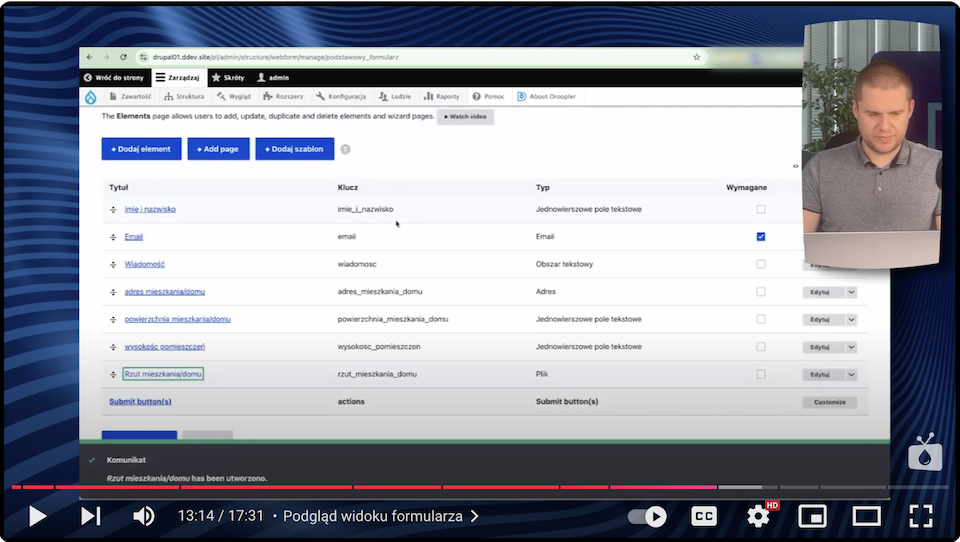Open Zarządzaj menu in toolbar
Screen dimensions: 960x542
[178, 78]
